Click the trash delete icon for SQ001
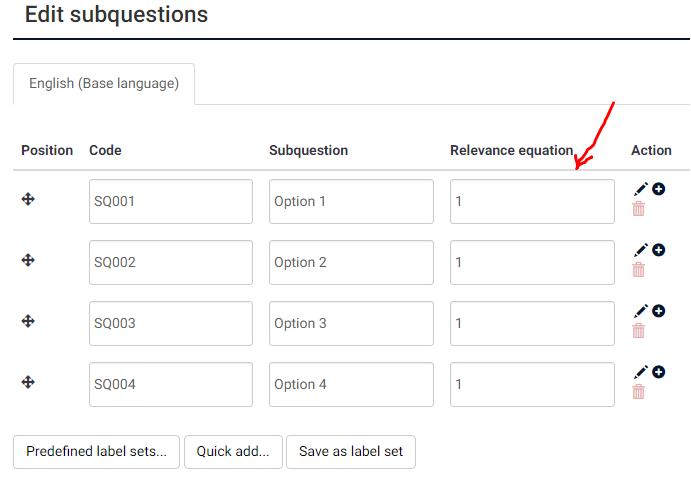 tap(639, 208)
